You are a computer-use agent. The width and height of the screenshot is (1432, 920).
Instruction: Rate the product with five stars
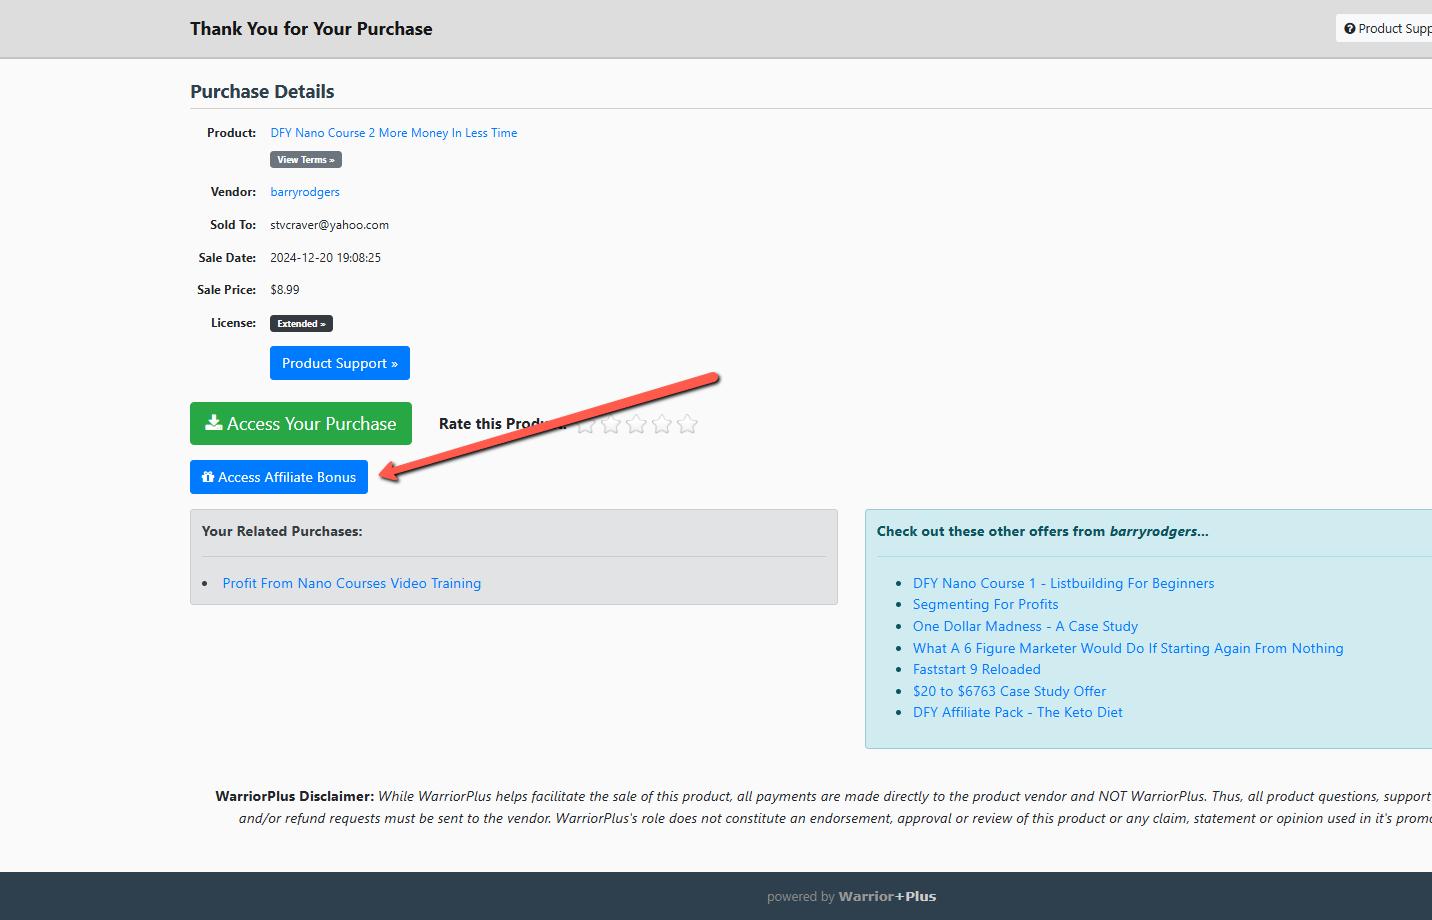[x=687, y=424]
